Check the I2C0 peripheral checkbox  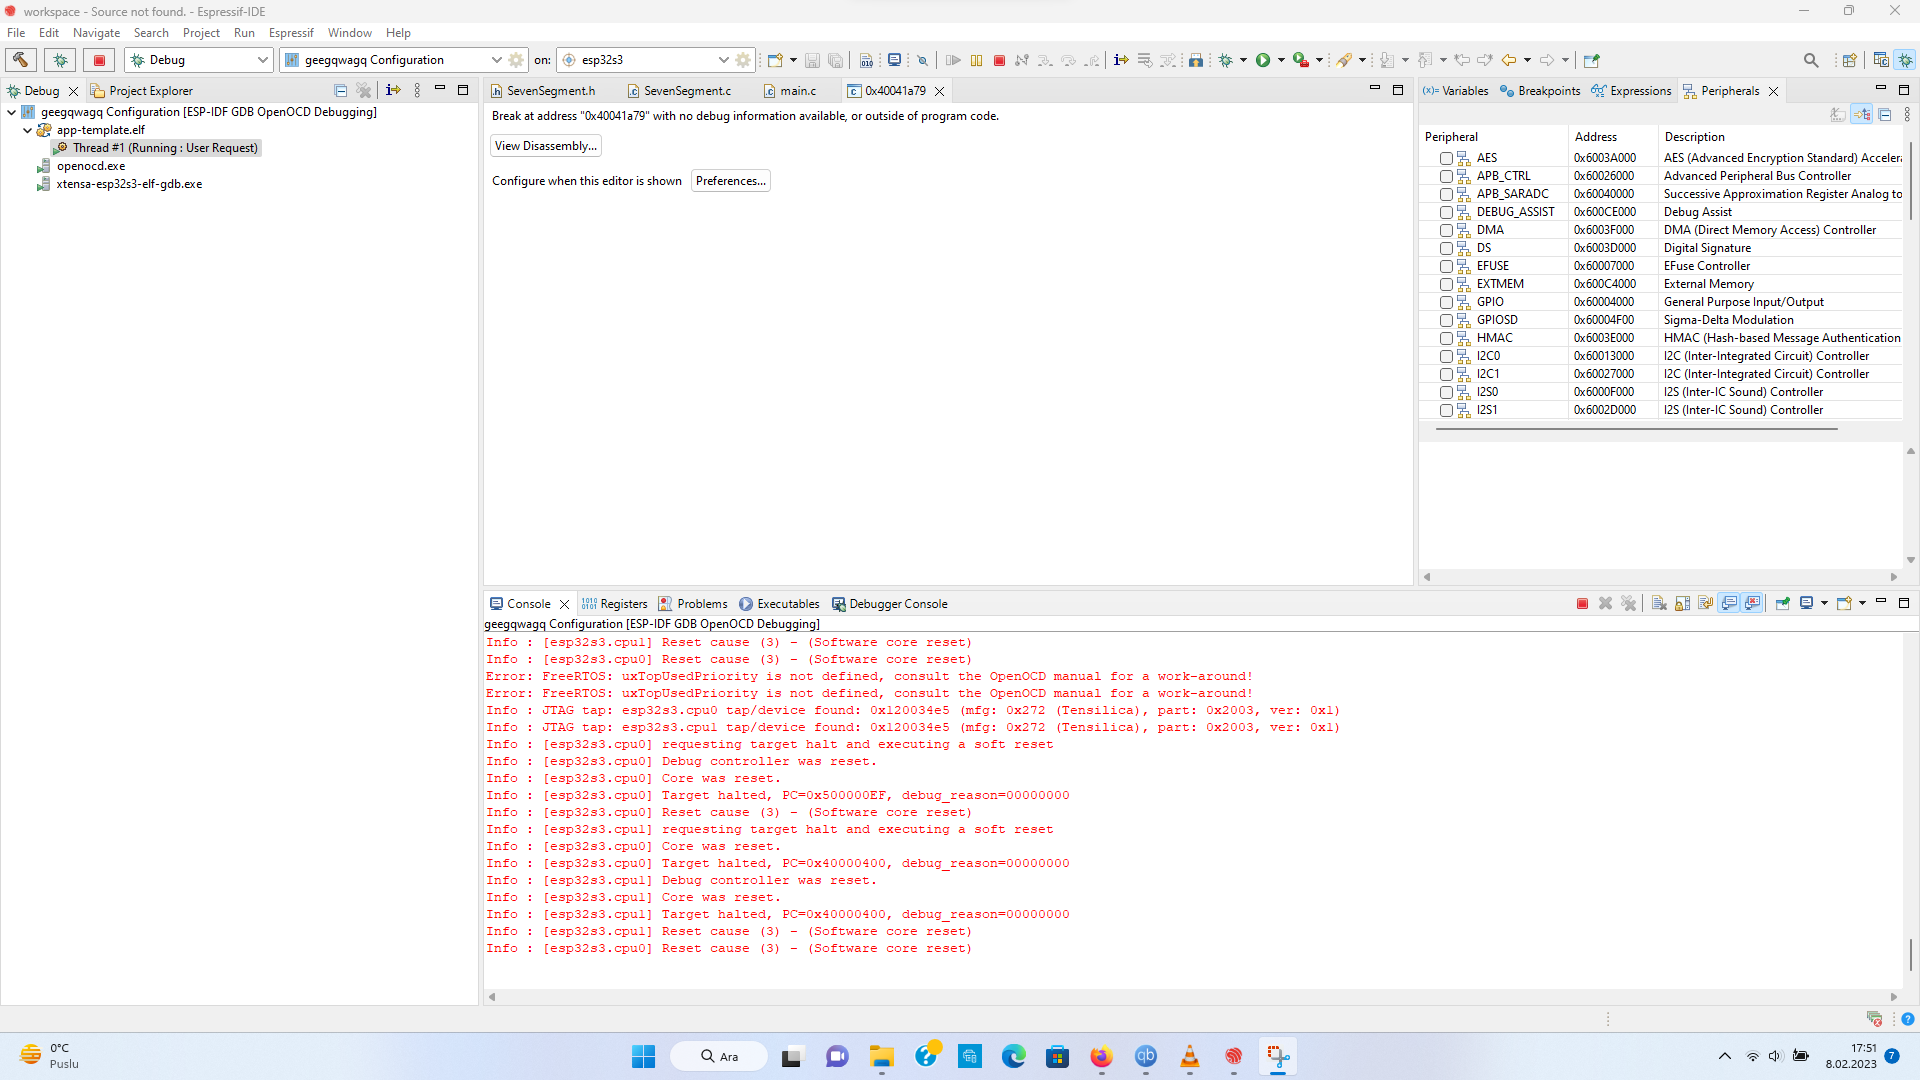1446,356
